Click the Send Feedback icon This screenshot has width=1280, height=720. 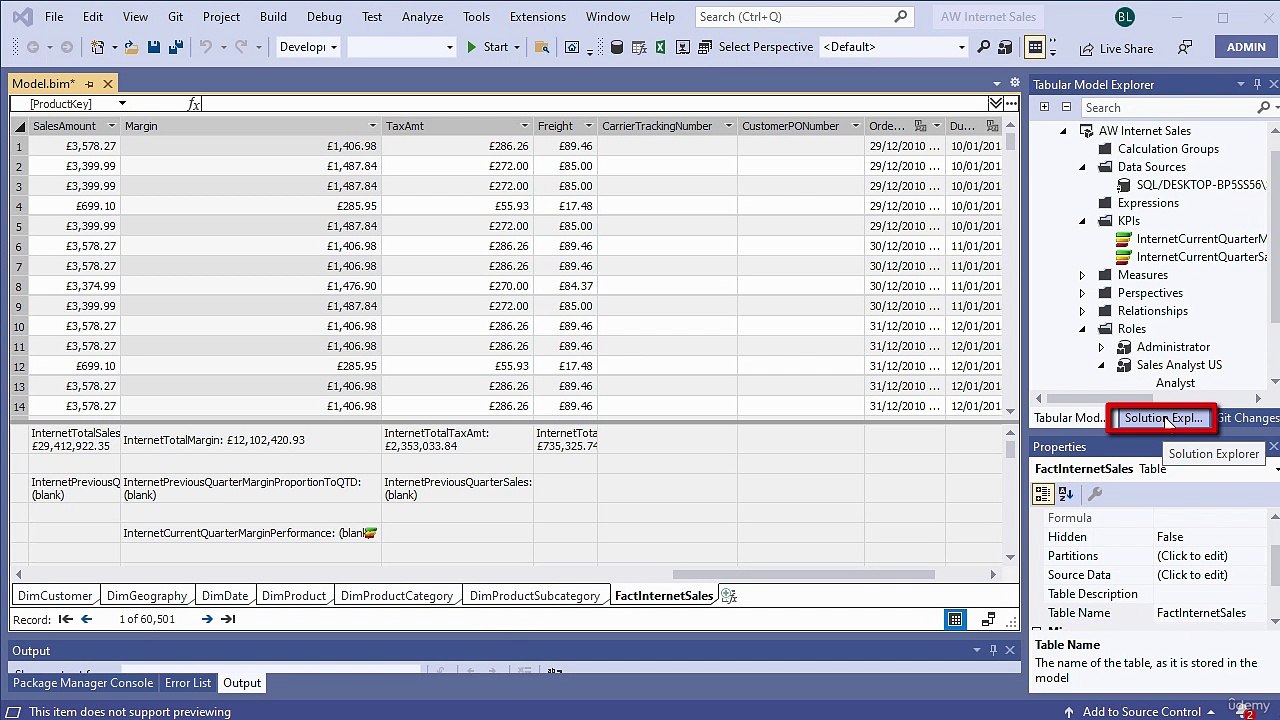click(1185, 48)
